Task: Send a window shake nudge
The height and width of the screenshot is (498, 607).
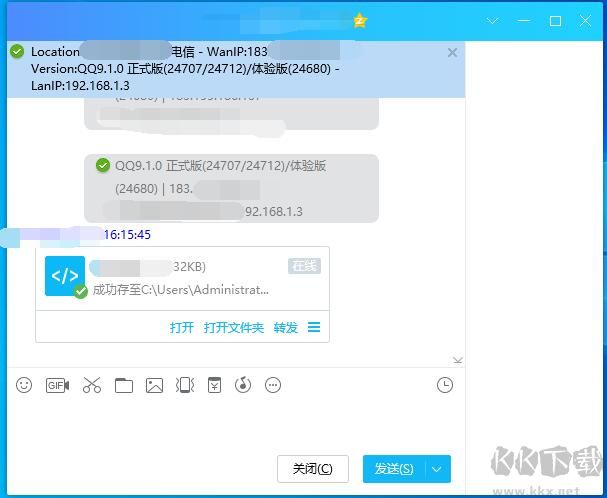Action: [185, 385]
